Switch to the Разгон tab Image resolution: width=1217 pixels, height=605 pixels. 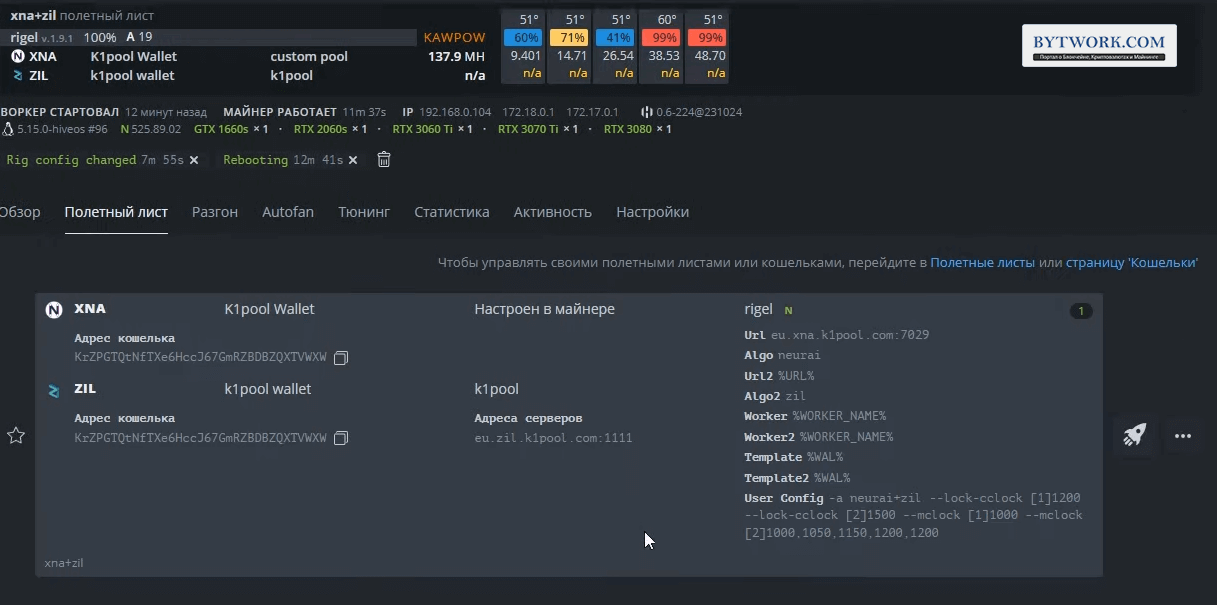[215, 212]
